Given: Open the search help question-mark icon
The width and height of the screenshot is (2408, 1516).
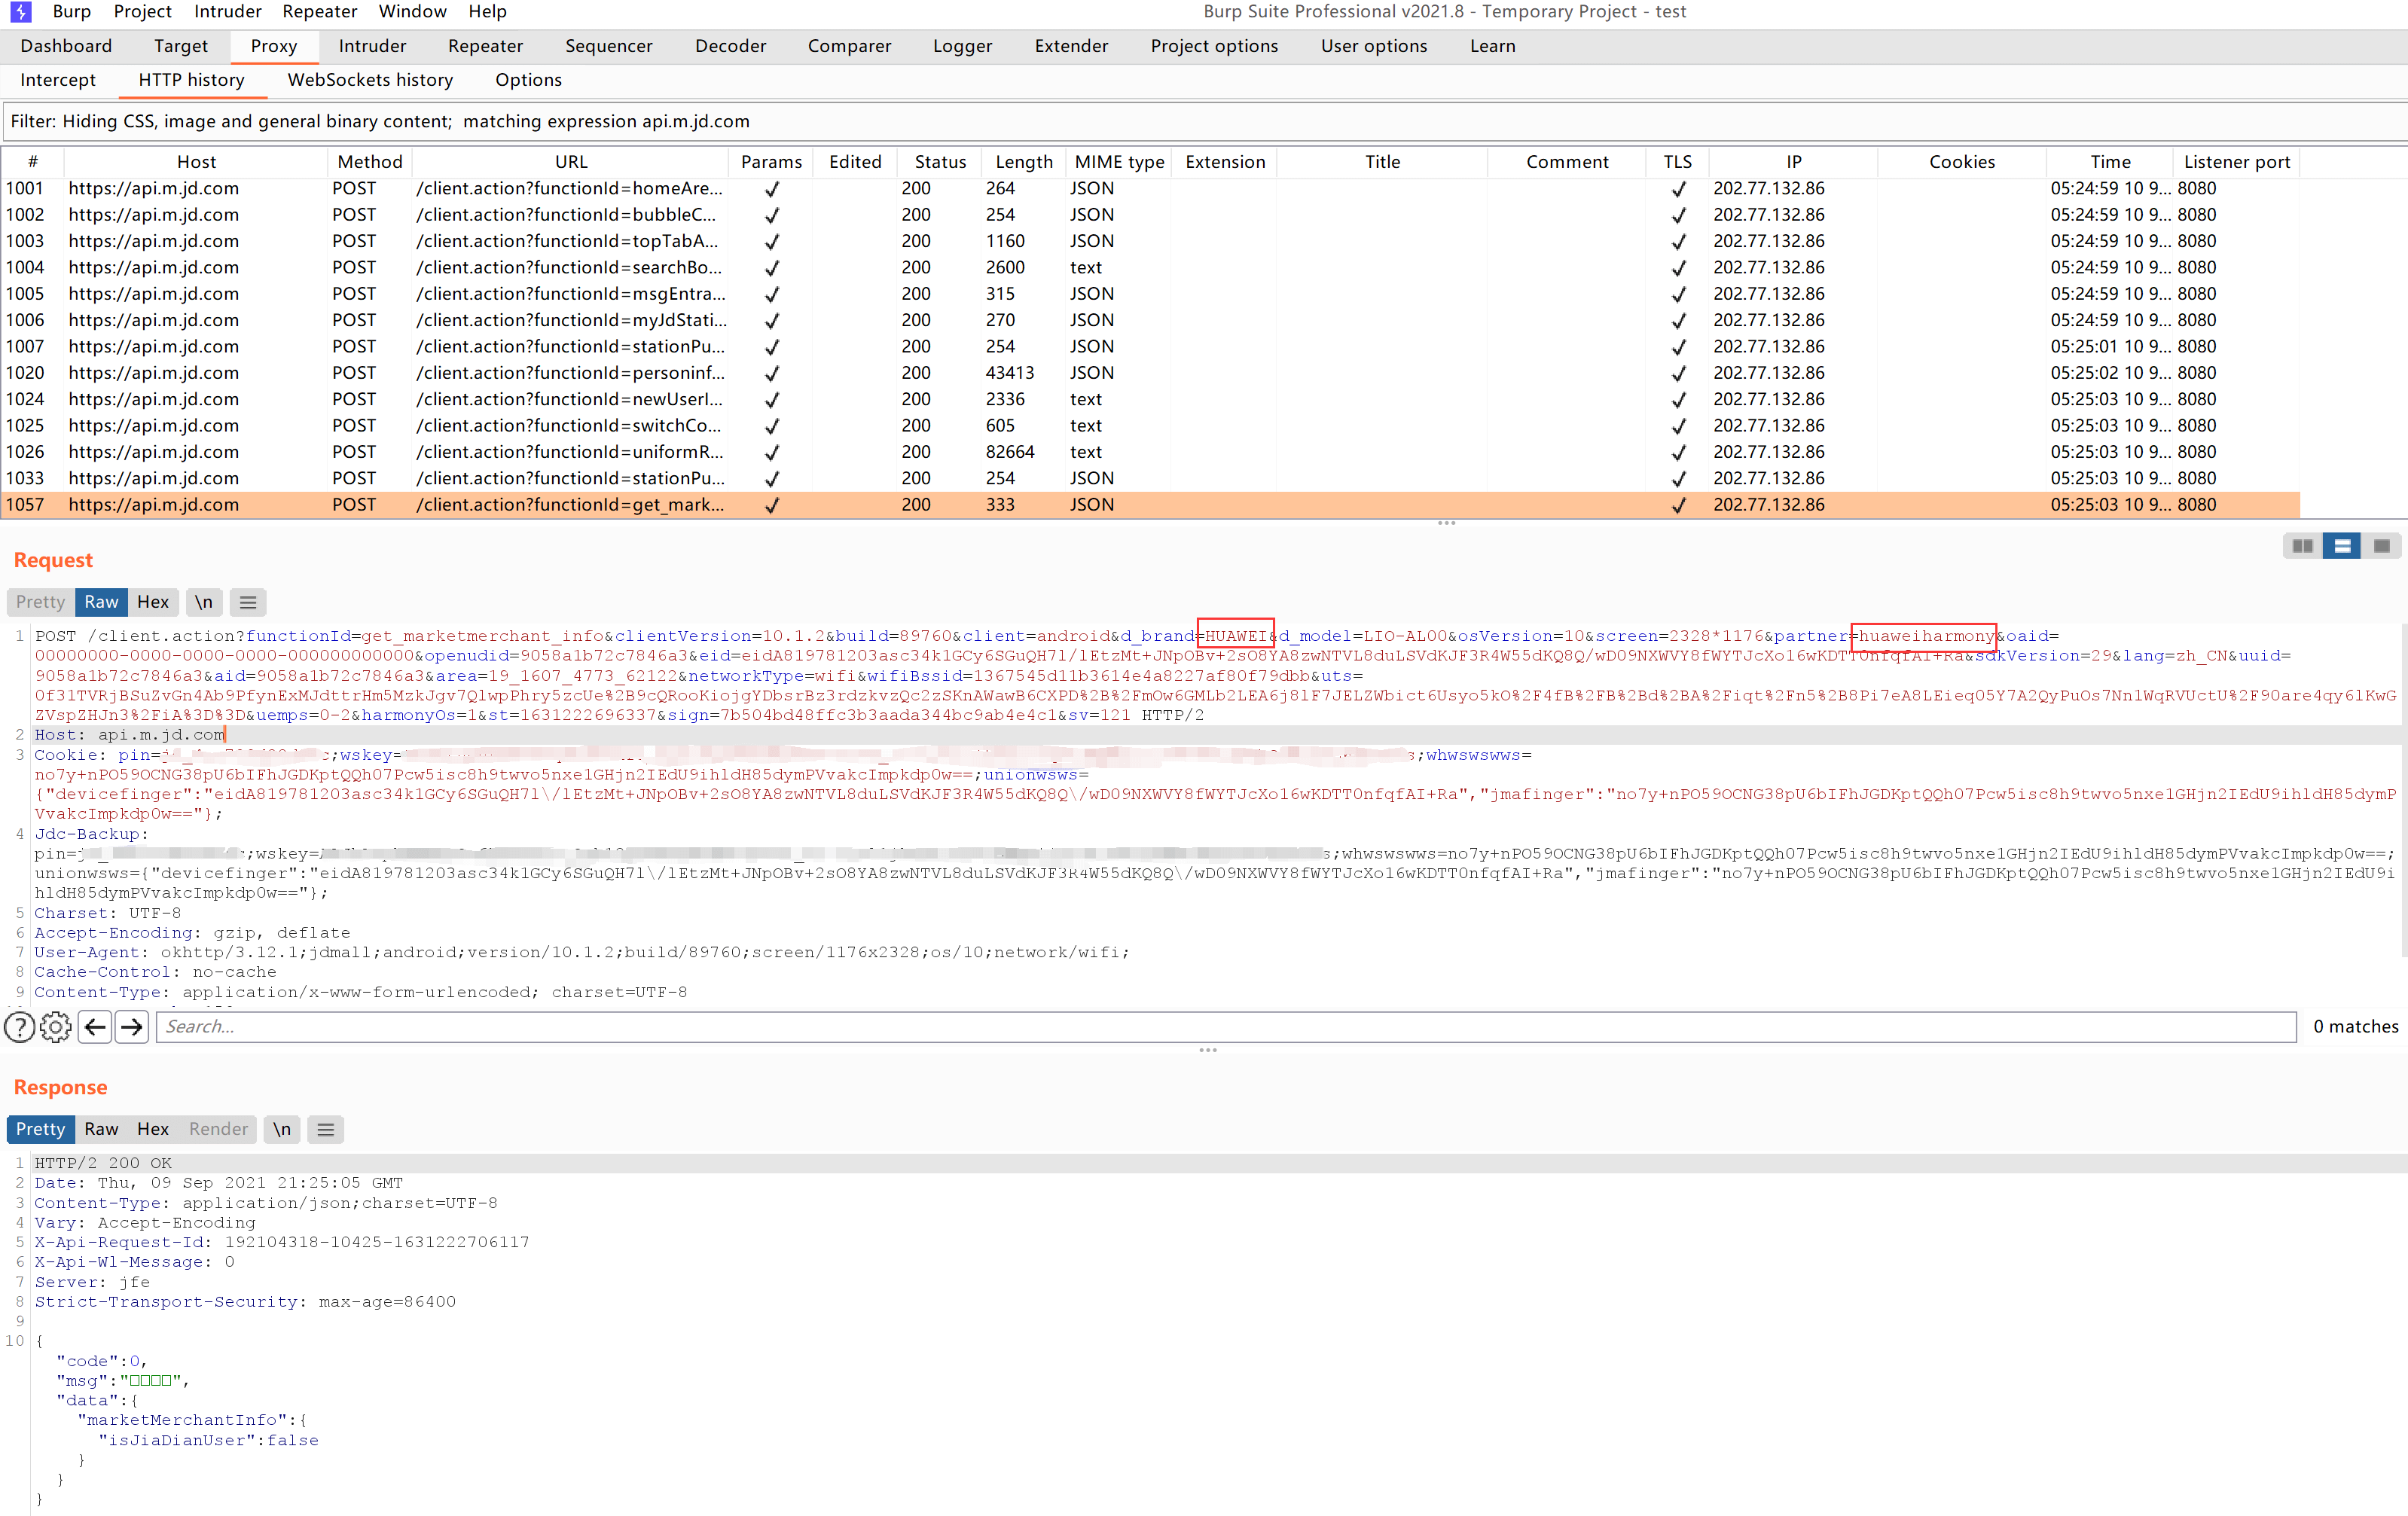Looking at the screenshot, I should point(20,1027).
